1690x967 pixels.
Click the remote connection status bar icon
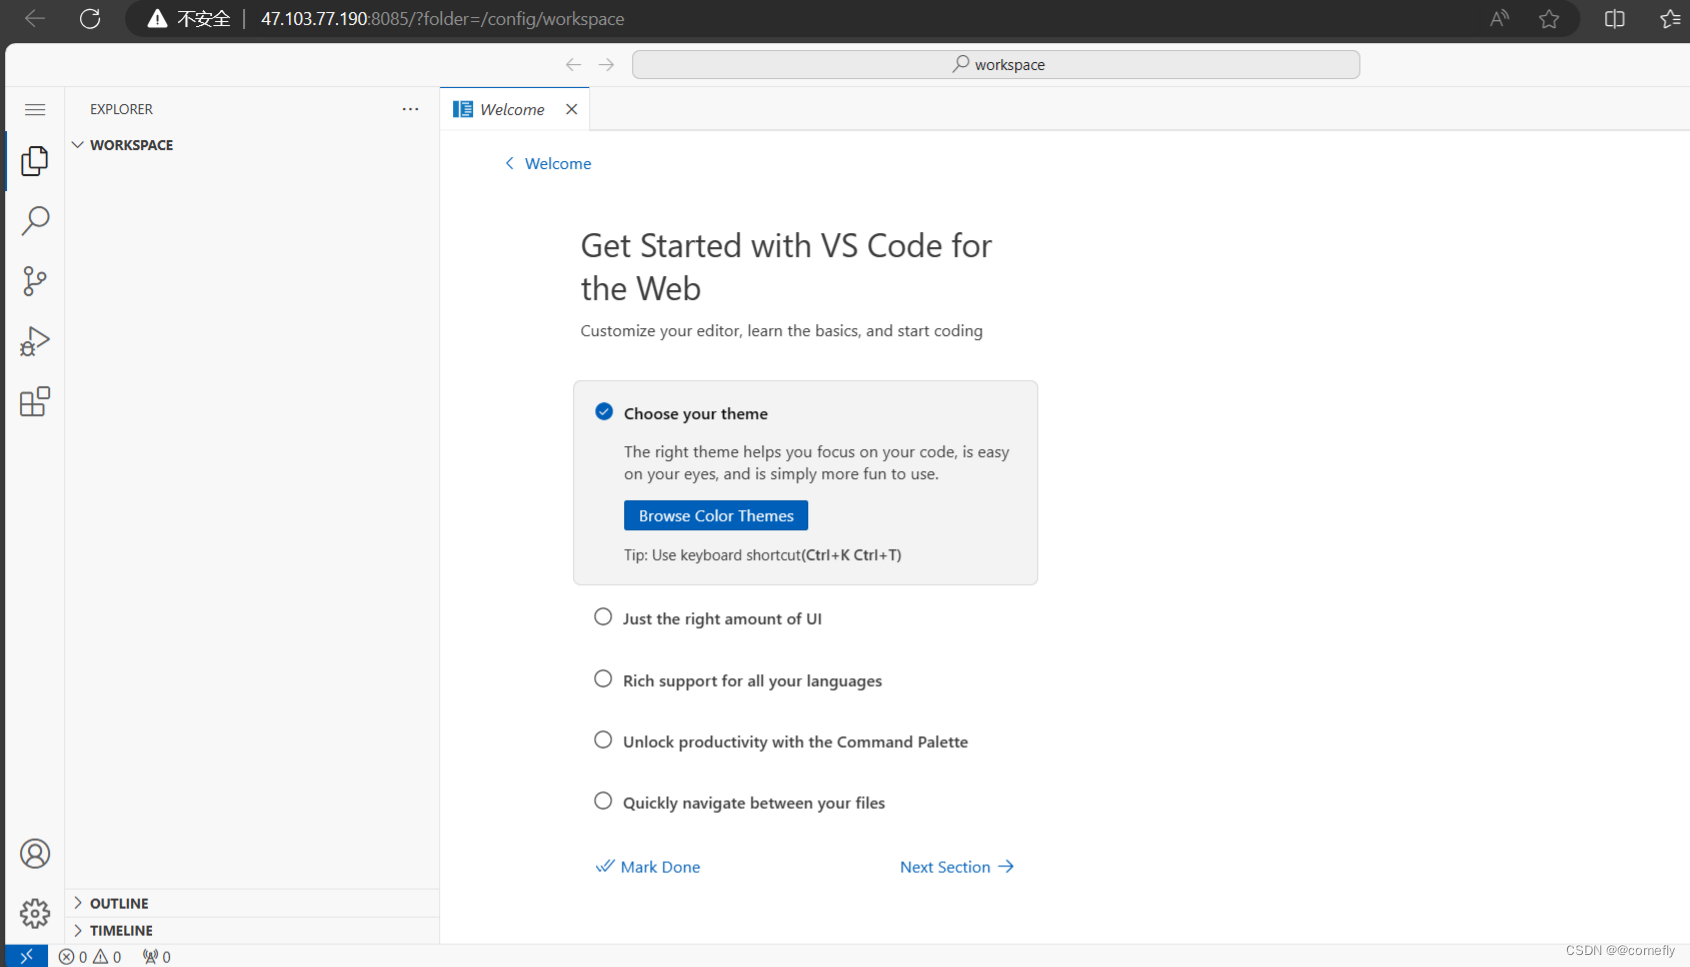(x=26, y=956)
